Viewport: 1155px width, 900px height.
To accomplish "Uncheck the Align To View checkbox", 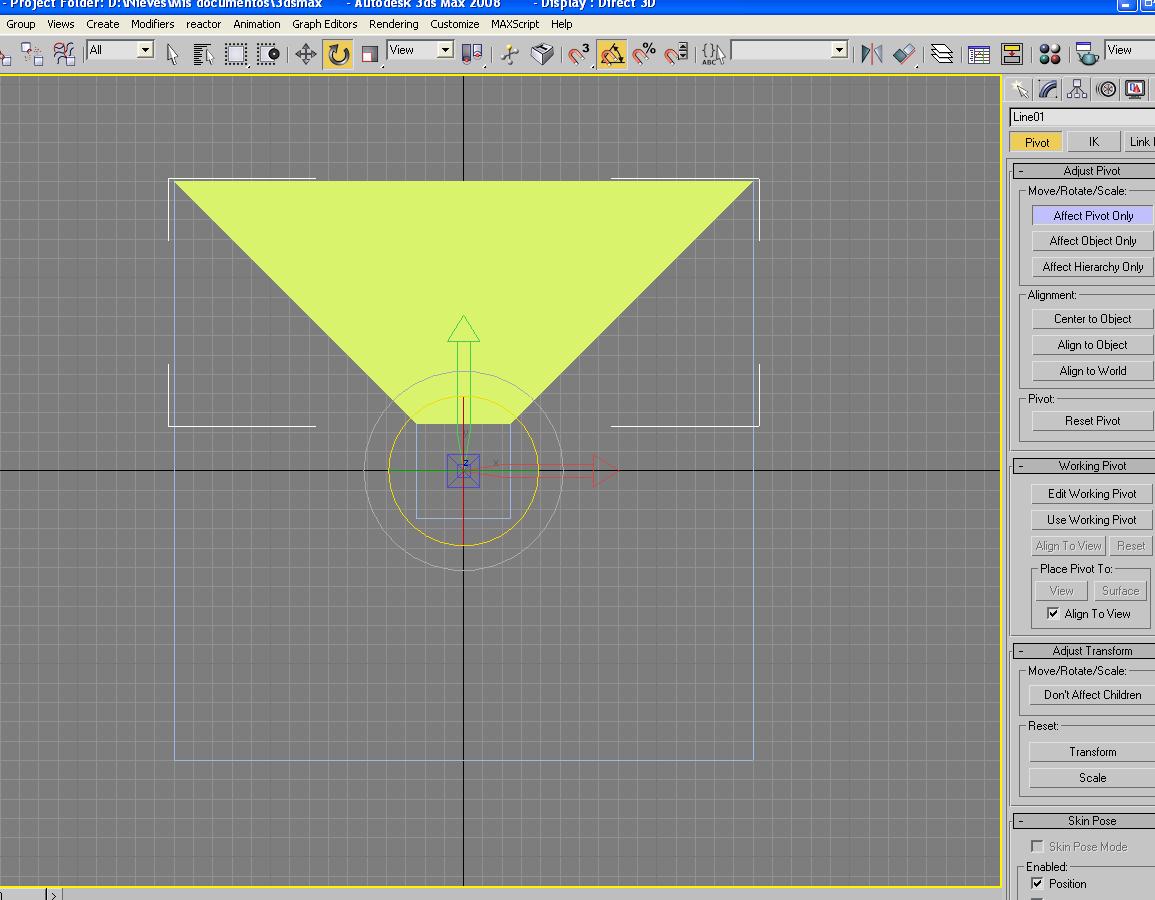I will 1053,614.
